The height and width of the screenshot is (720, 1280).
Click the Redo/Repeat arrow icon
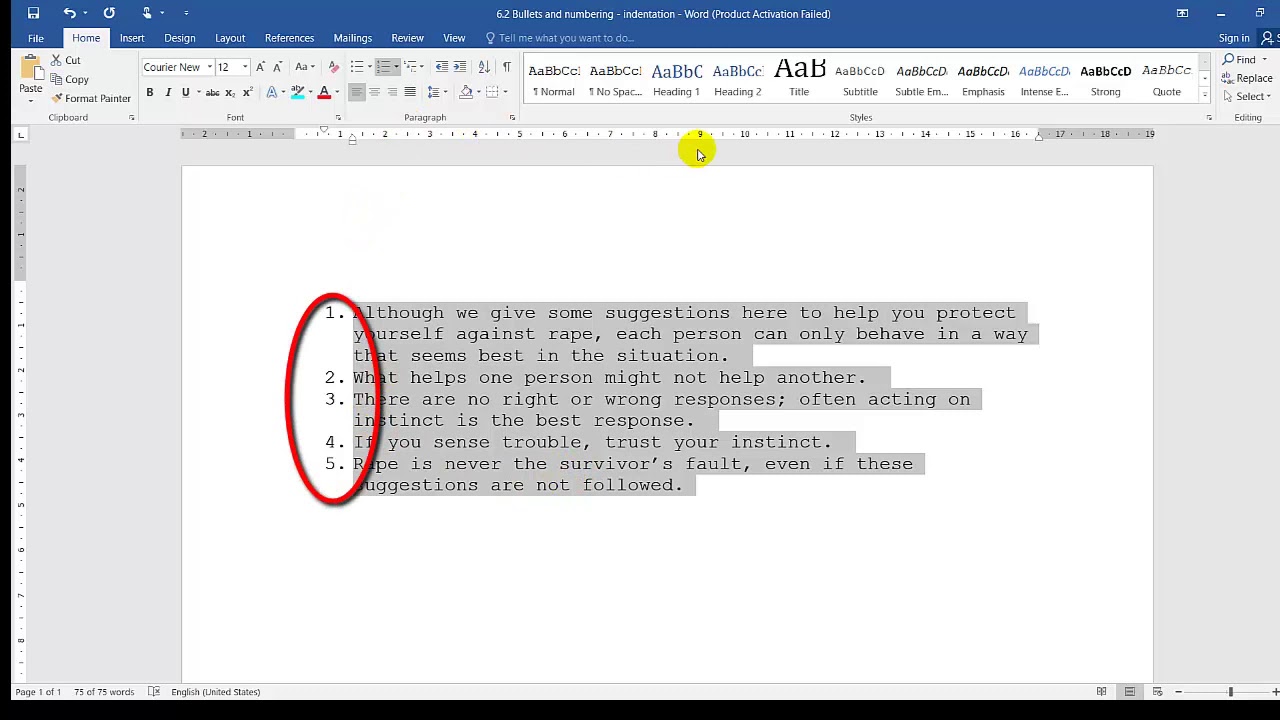tap(109, 13)
